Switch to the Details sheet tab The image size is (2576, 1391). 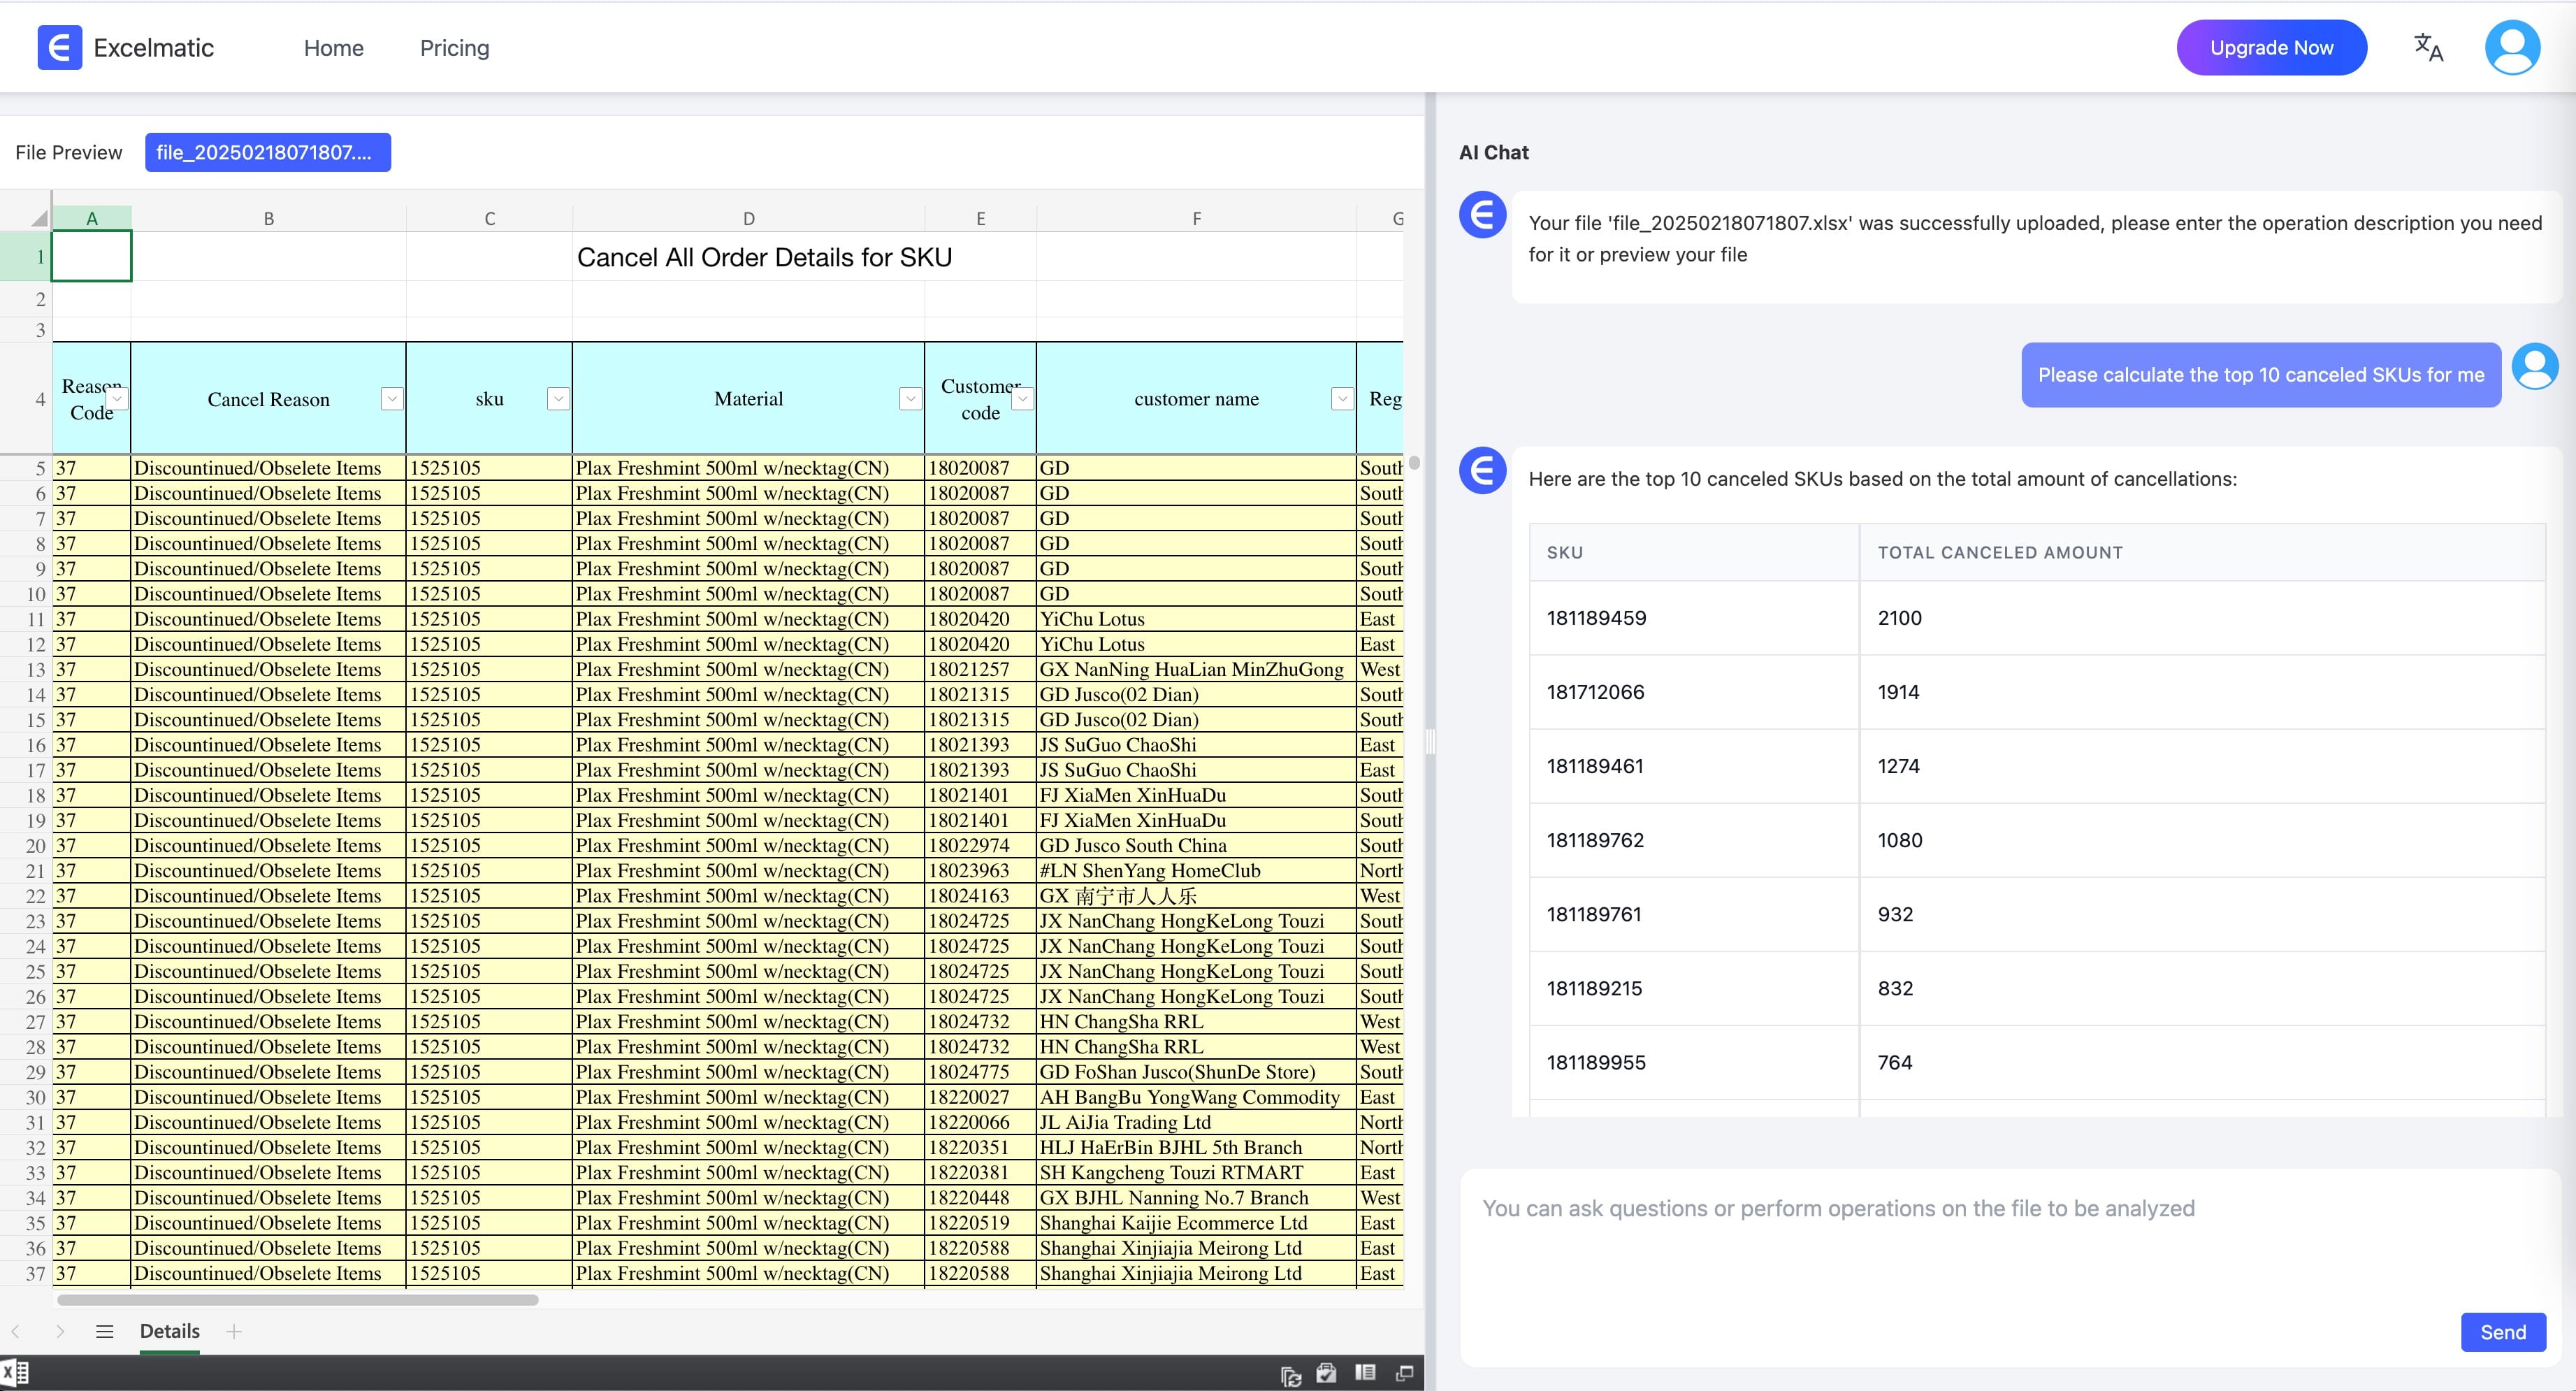pos(169,1331)
